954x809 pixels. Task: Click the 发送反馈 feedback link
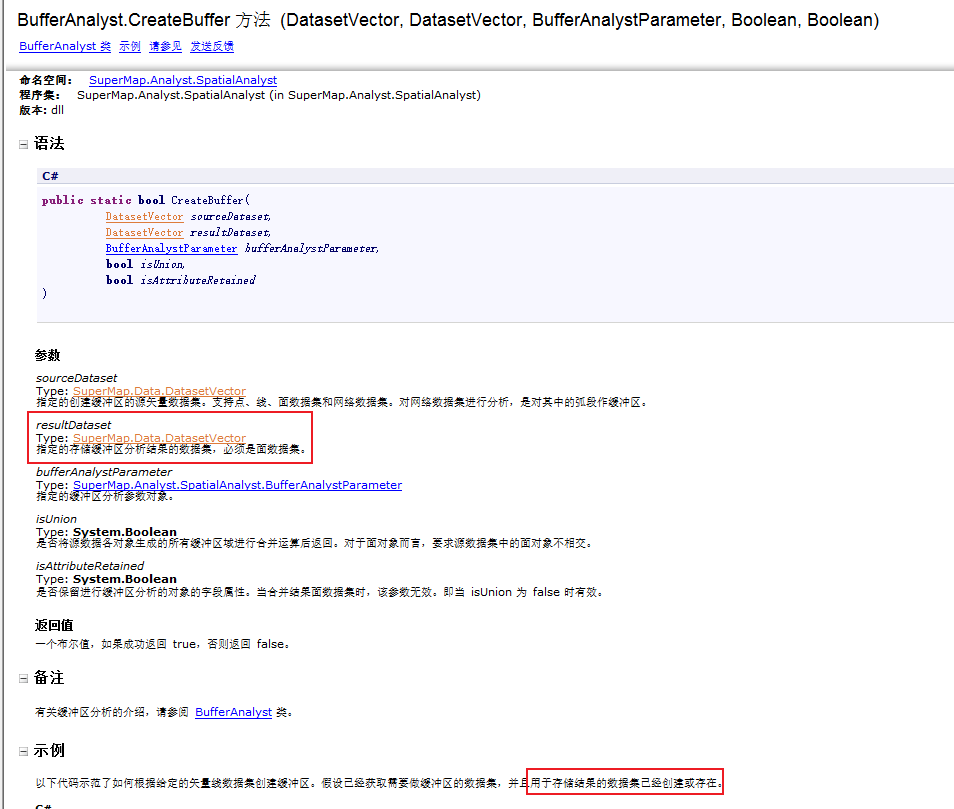click(212, 46)
